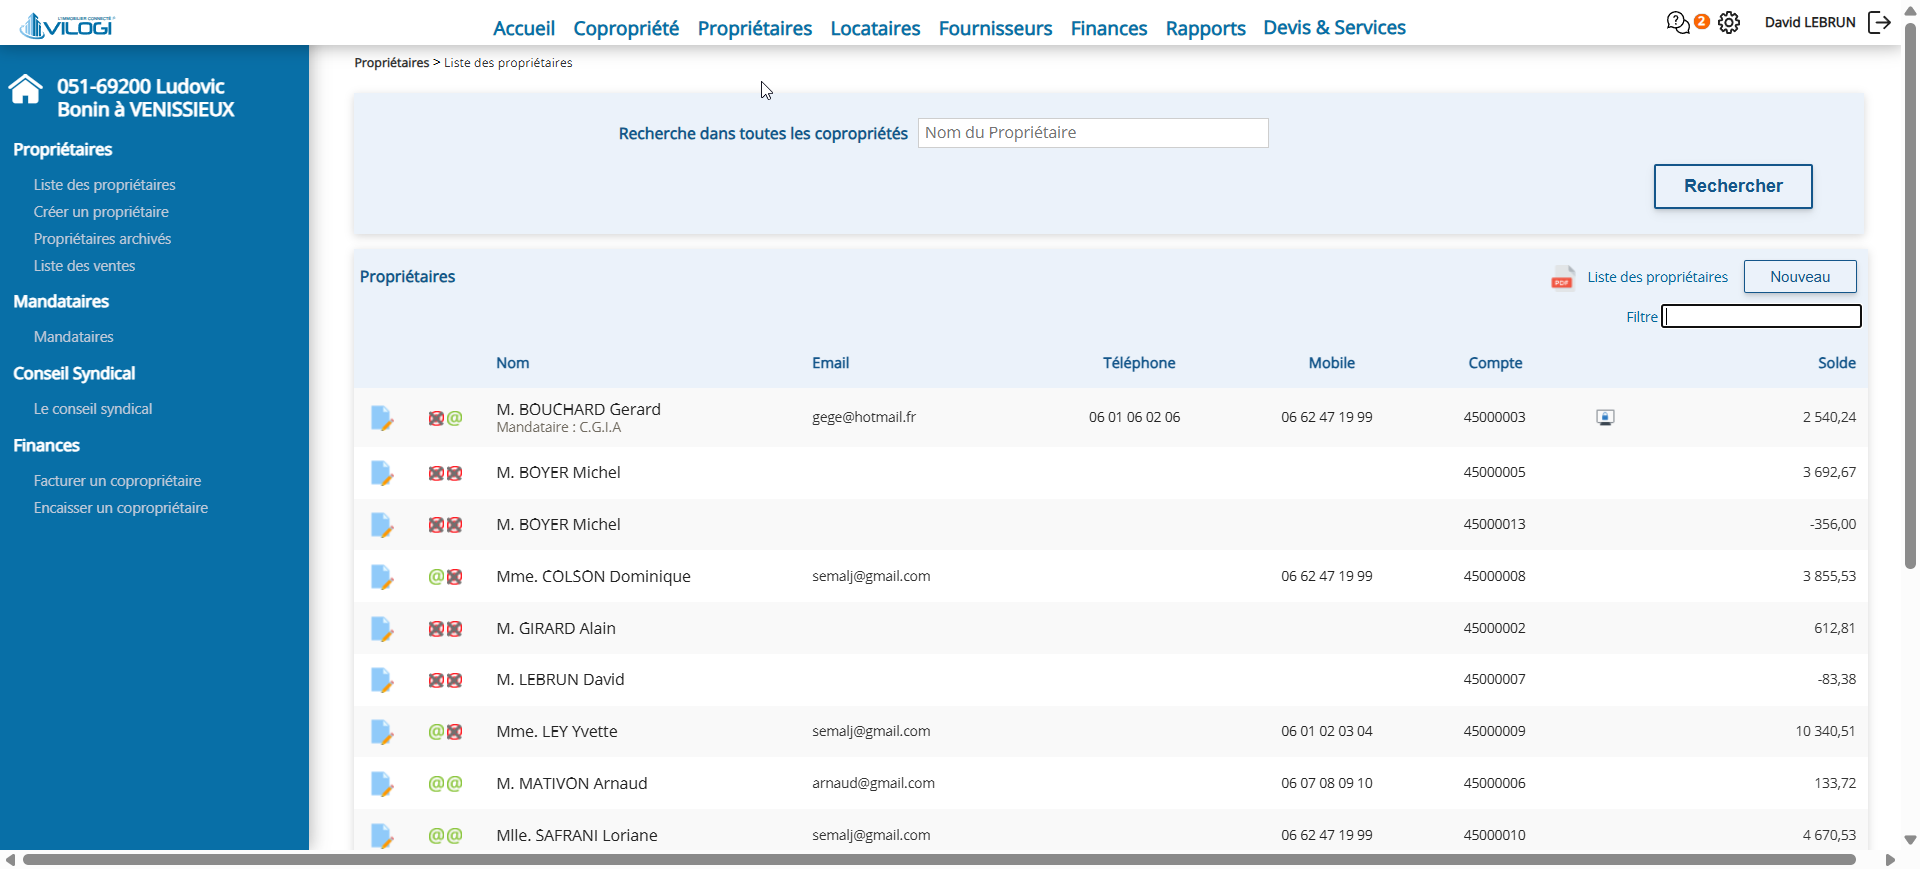Open edit icon for M. MATIVON Arnaud
Image resolution: width=1920 pixels, height=869 pixels.
click(382, 784)
